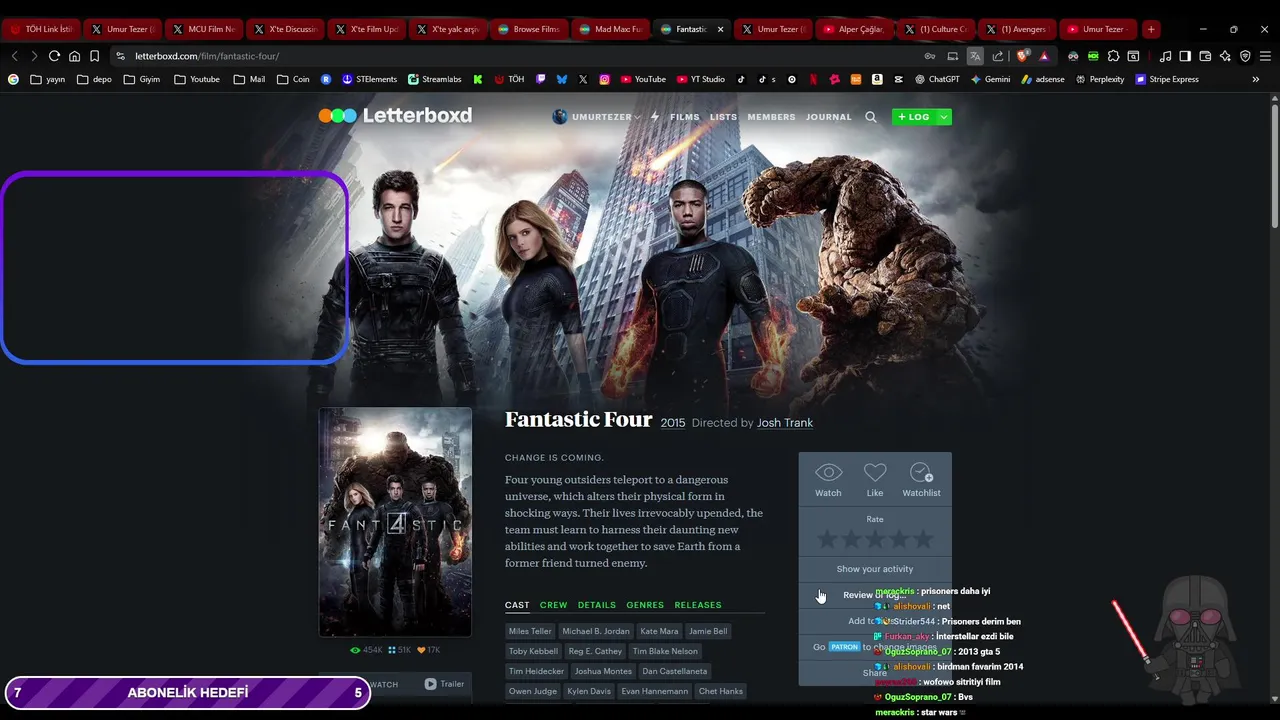Open Gemini bookmark
Screen dimensions: 1280x720
coord(990,79)
